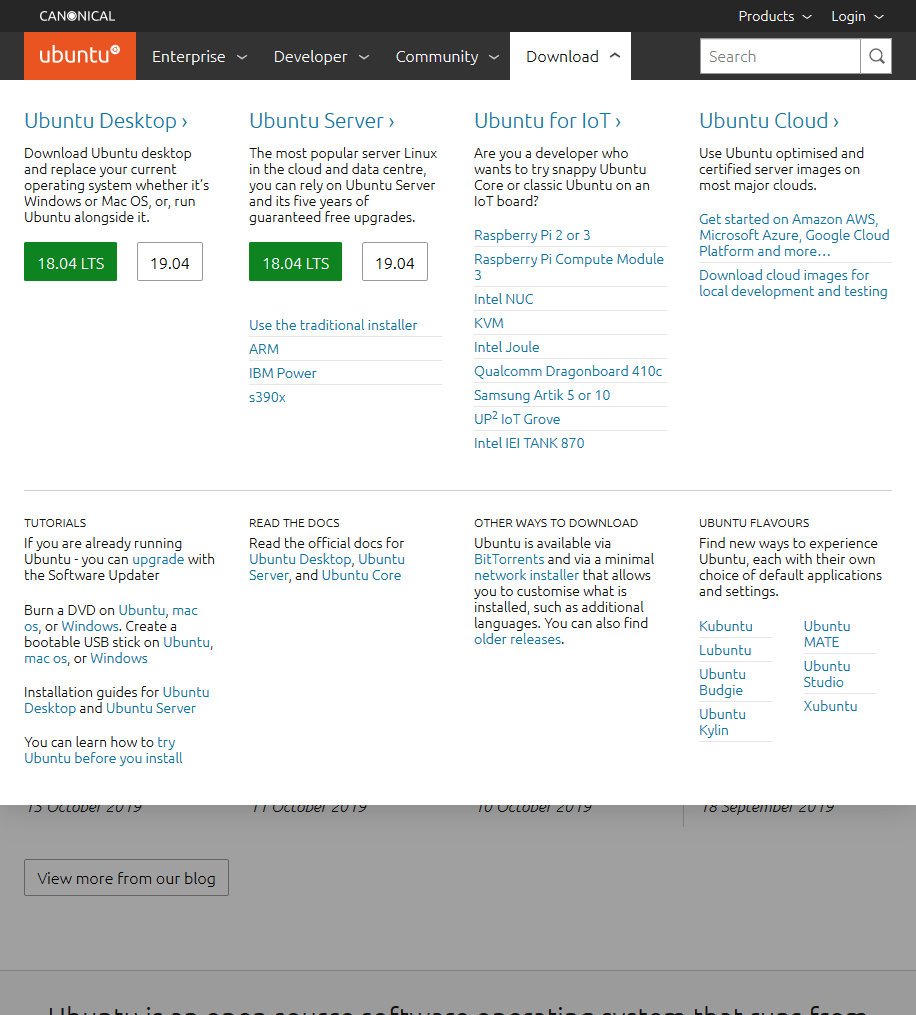
Task: Select Samsung Artik 5 or 10
Action: [542, 395]
